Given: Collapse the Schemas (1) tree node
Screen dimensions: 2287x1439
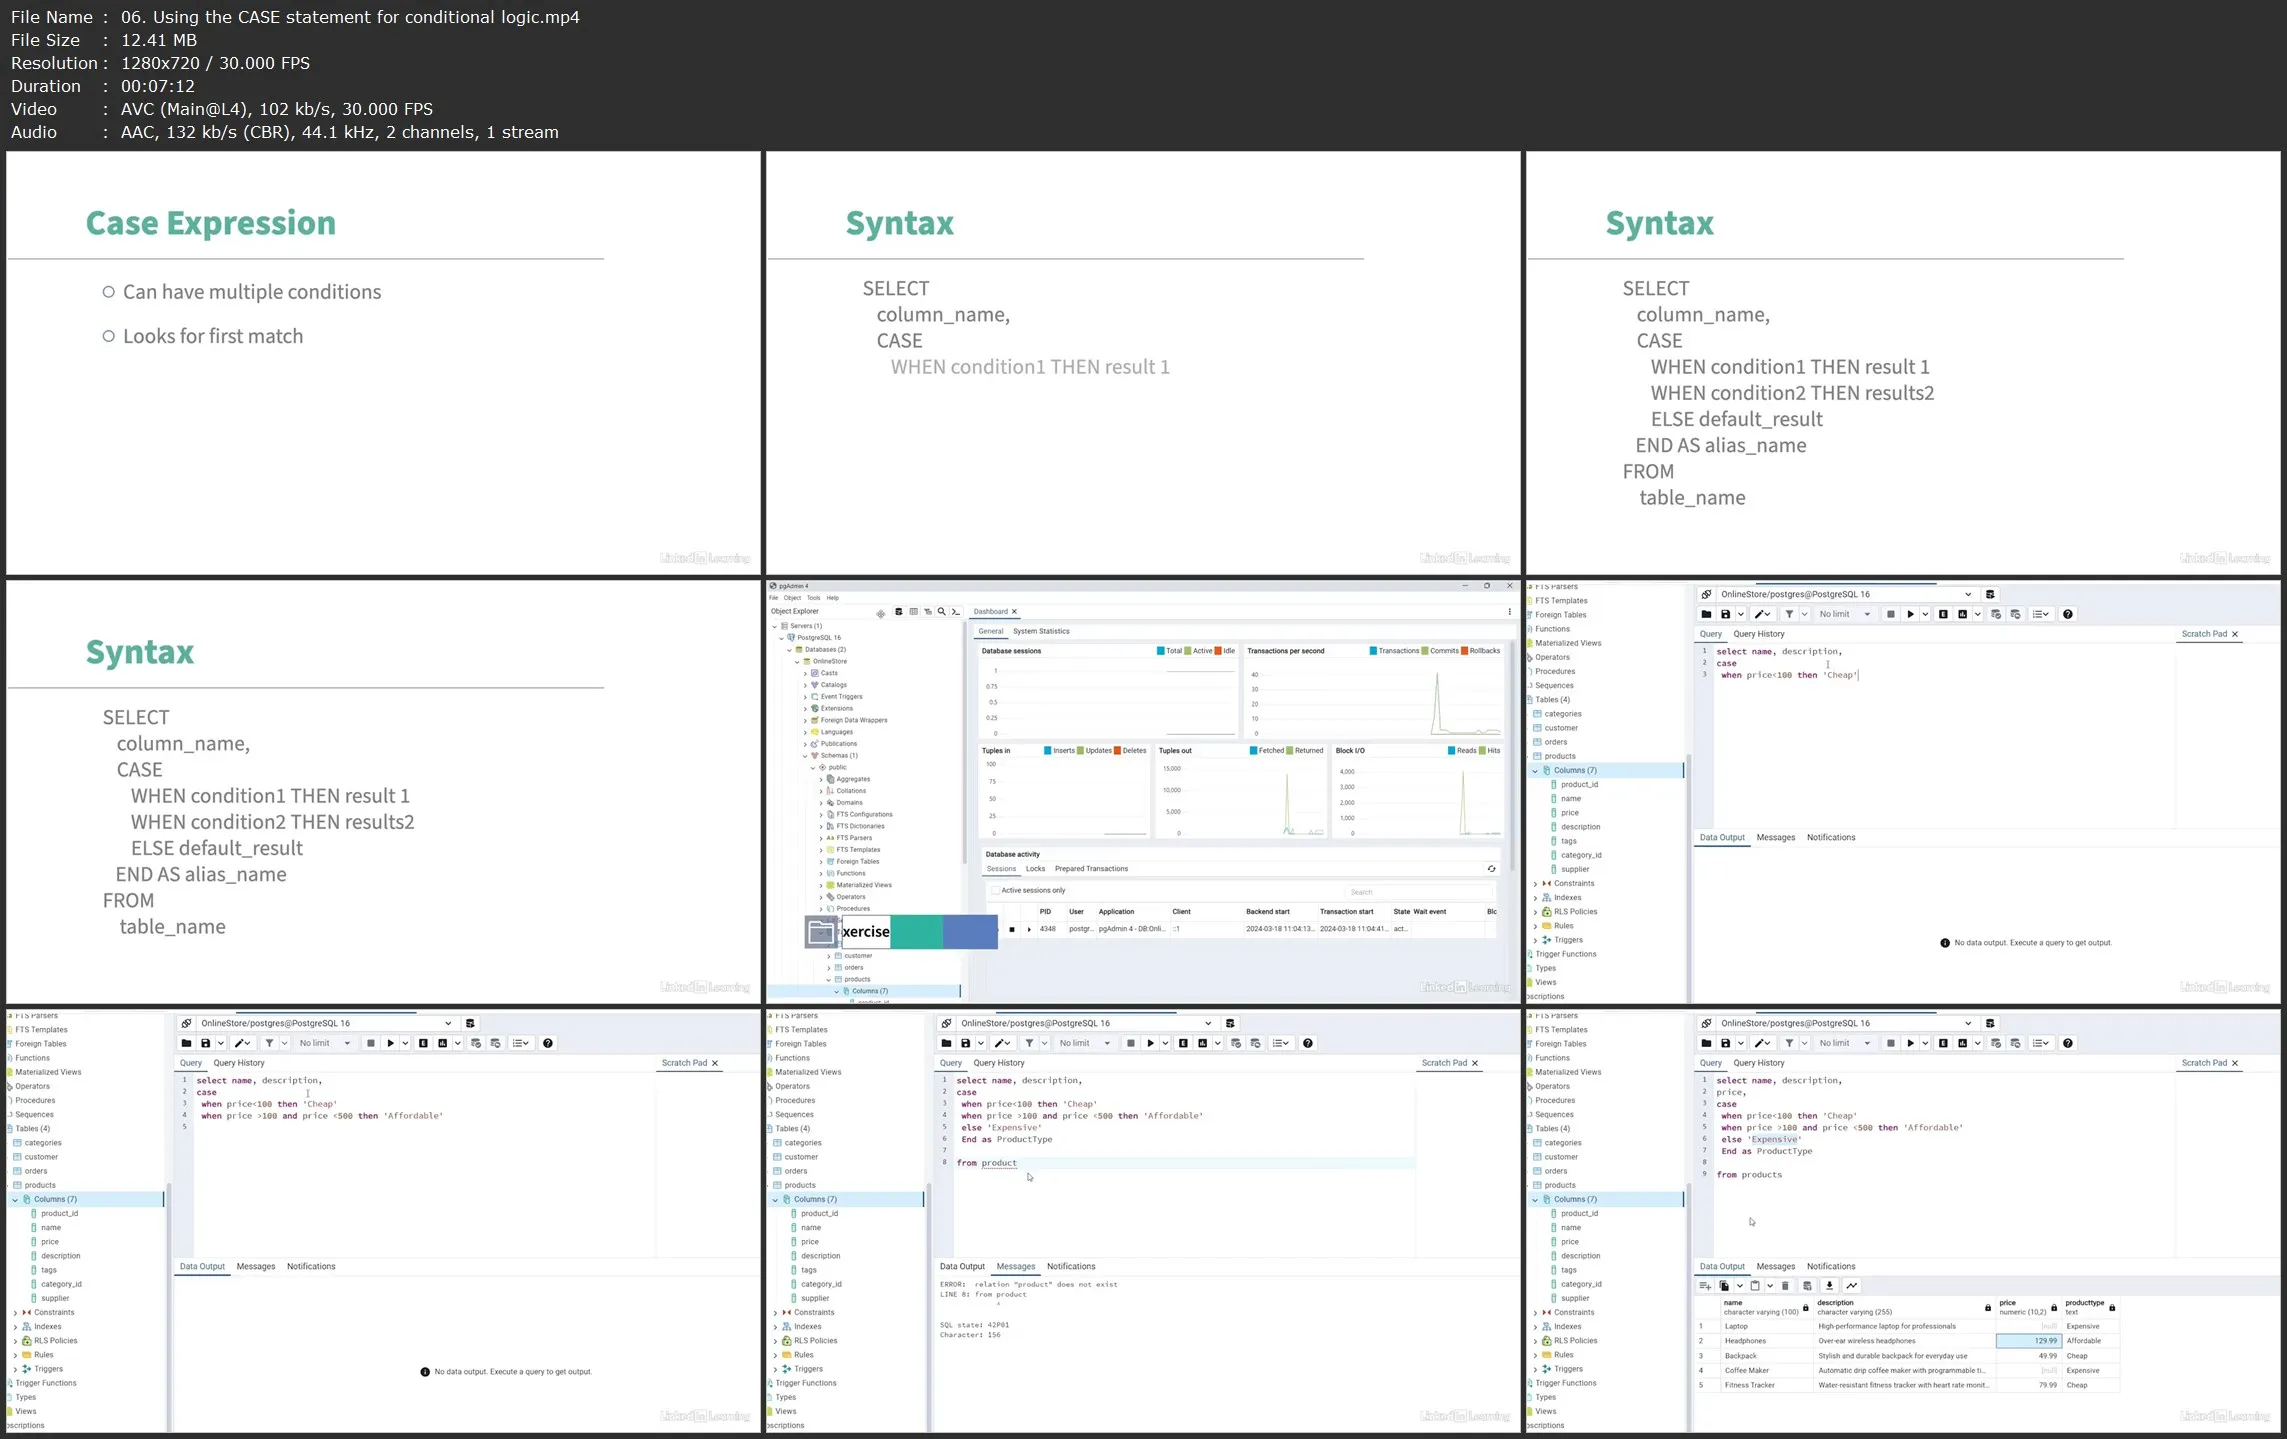Looking at the screenshot, I should 805,756.
